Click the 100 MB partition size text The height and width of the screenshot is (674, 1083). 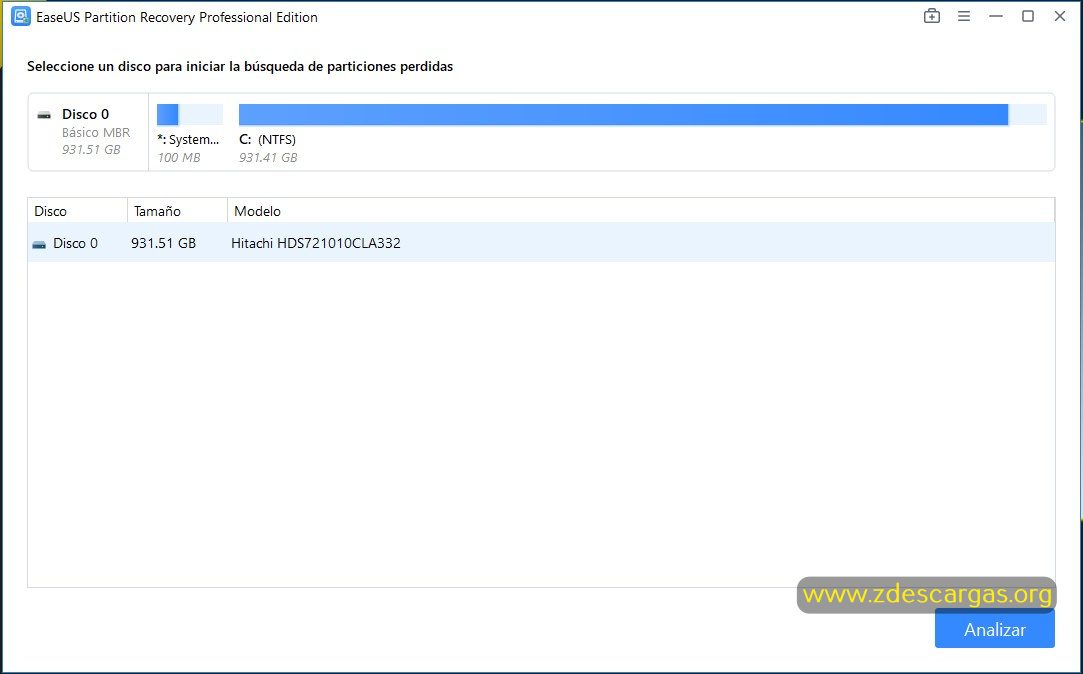(x=179, y=157)
